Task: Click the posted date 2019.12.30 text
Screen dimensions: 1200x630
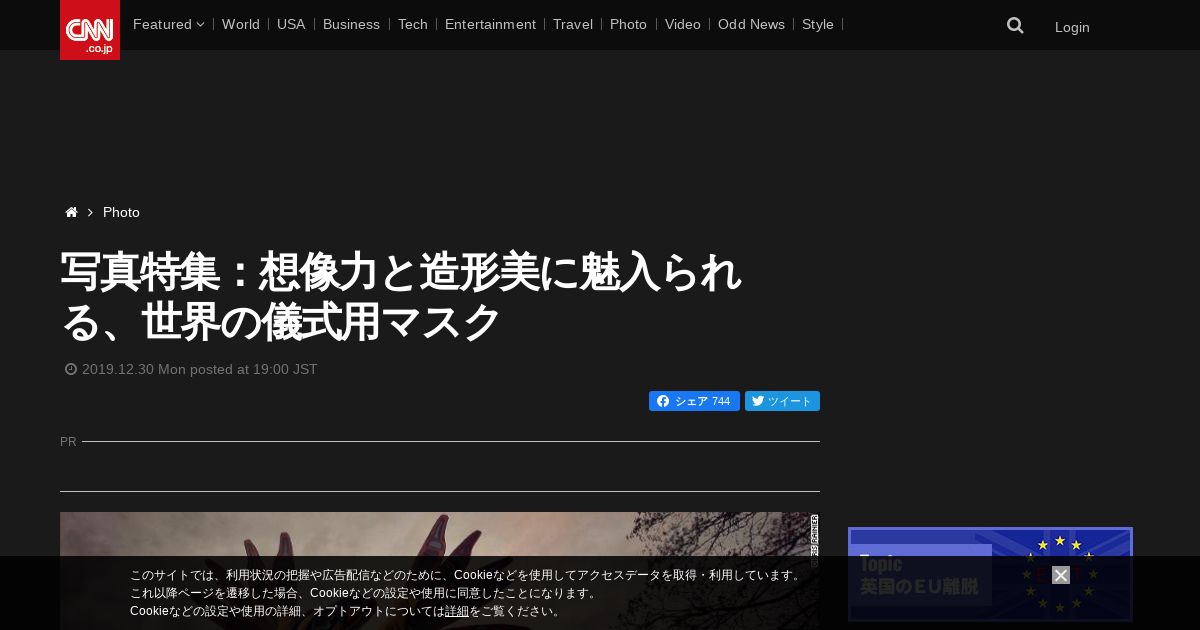Action: (199, 369)
